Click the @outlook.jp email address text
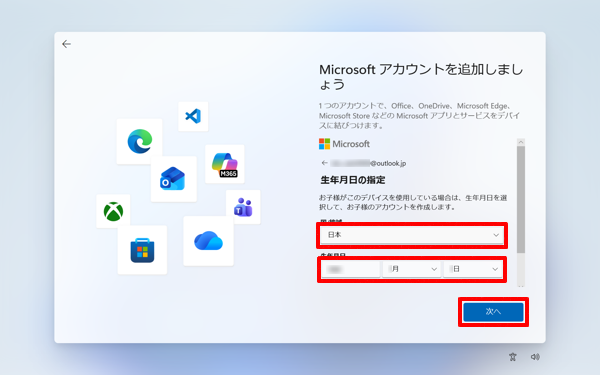The image size is (600, 375). click(368, 163)
